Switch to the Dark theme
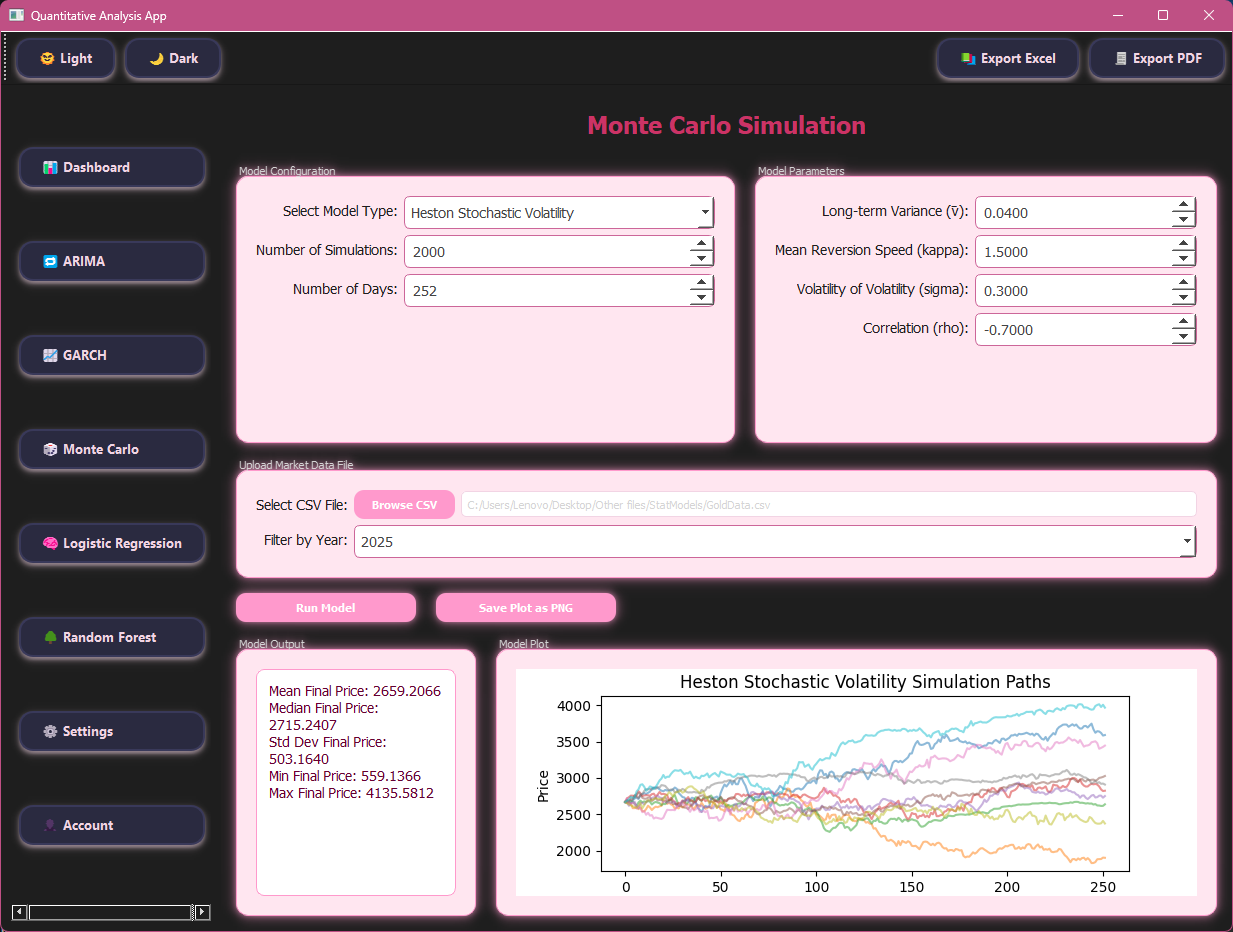This screenshot has width=1233, height=932. tap(173, 59)
